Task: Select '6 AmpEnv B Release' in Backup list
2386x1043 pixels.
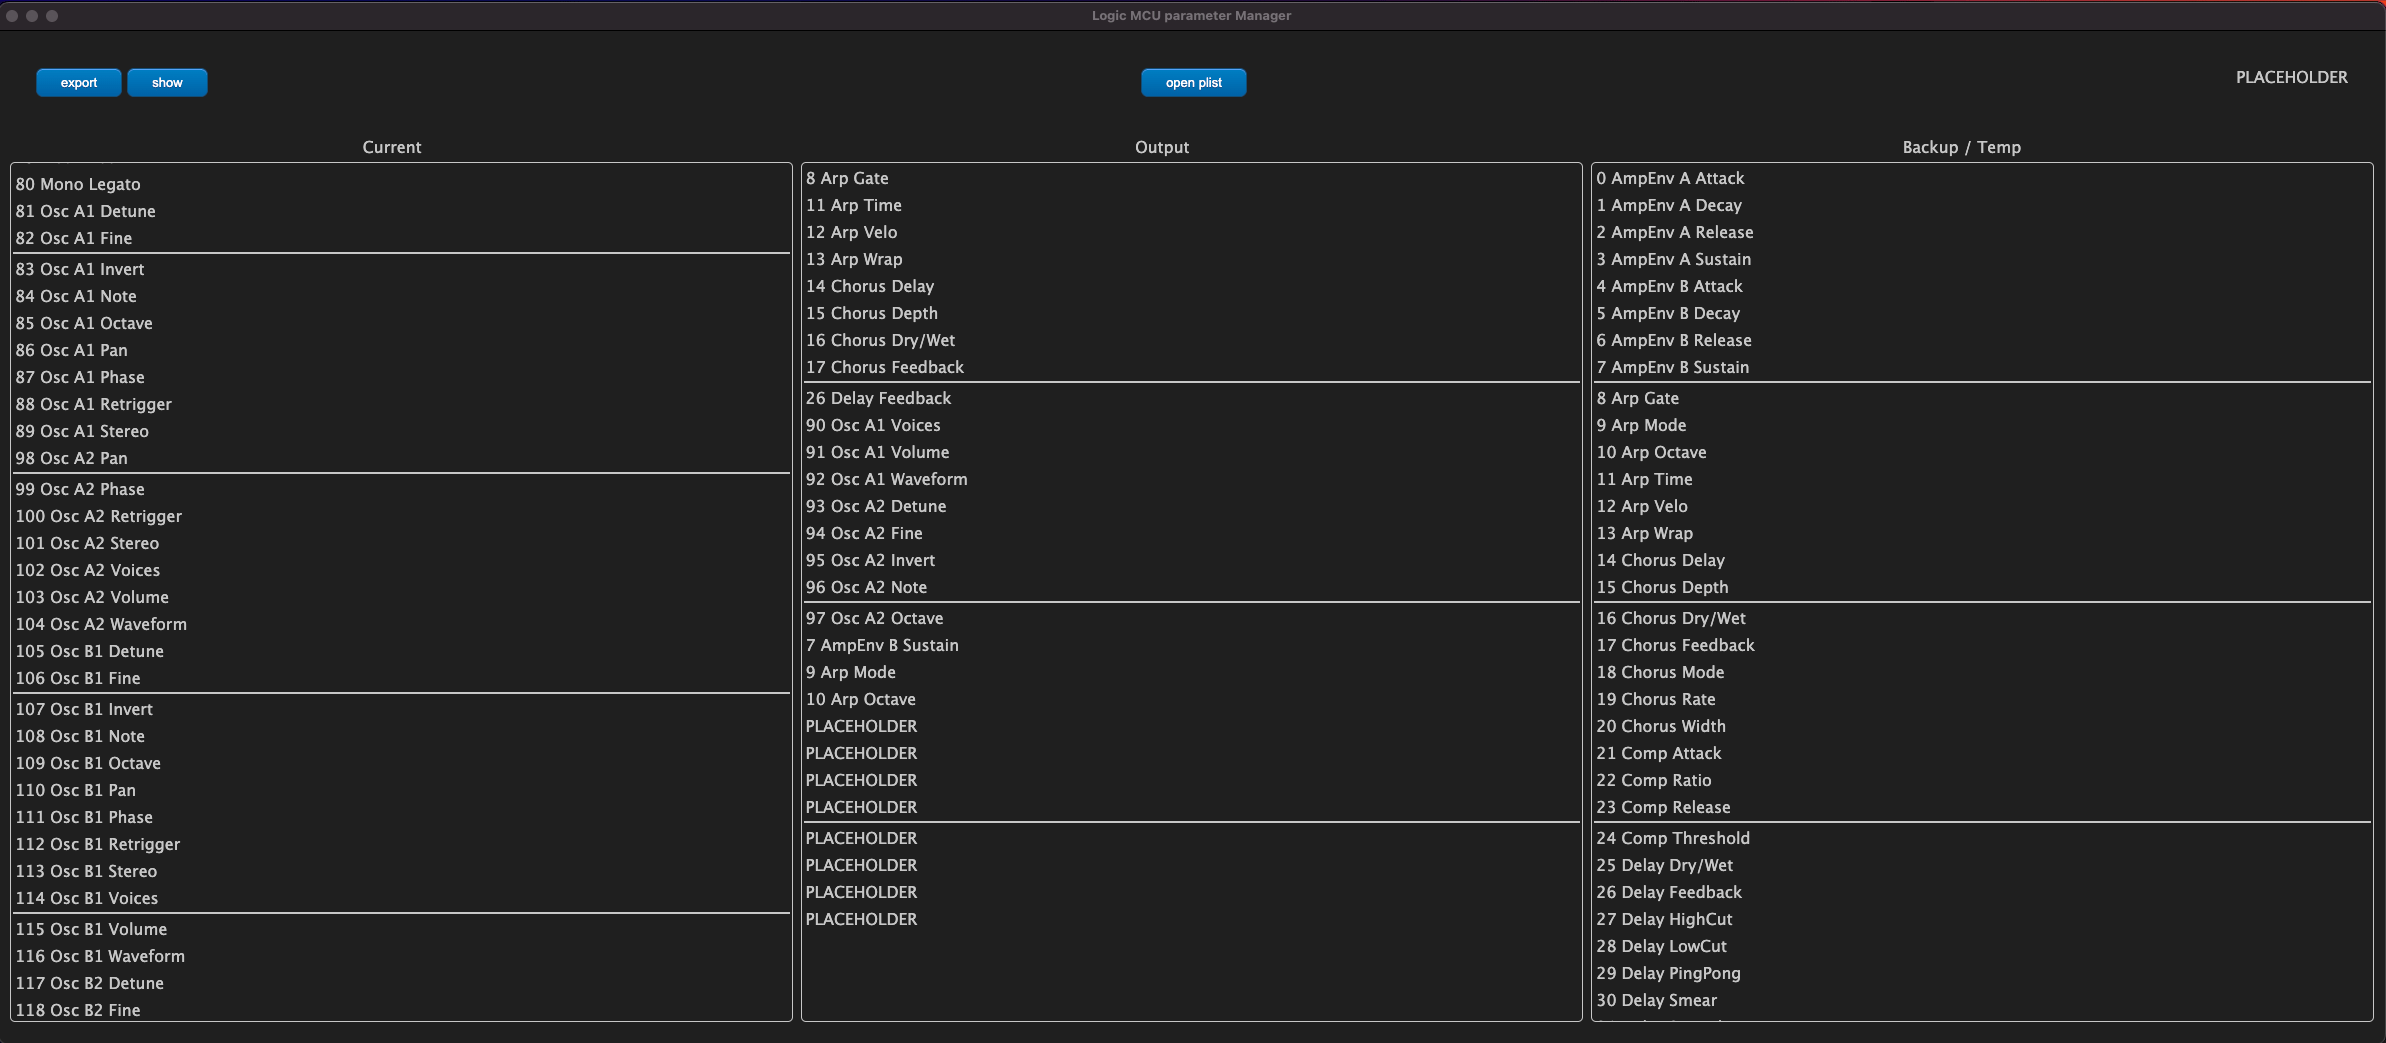Action: click(1982, 340)
